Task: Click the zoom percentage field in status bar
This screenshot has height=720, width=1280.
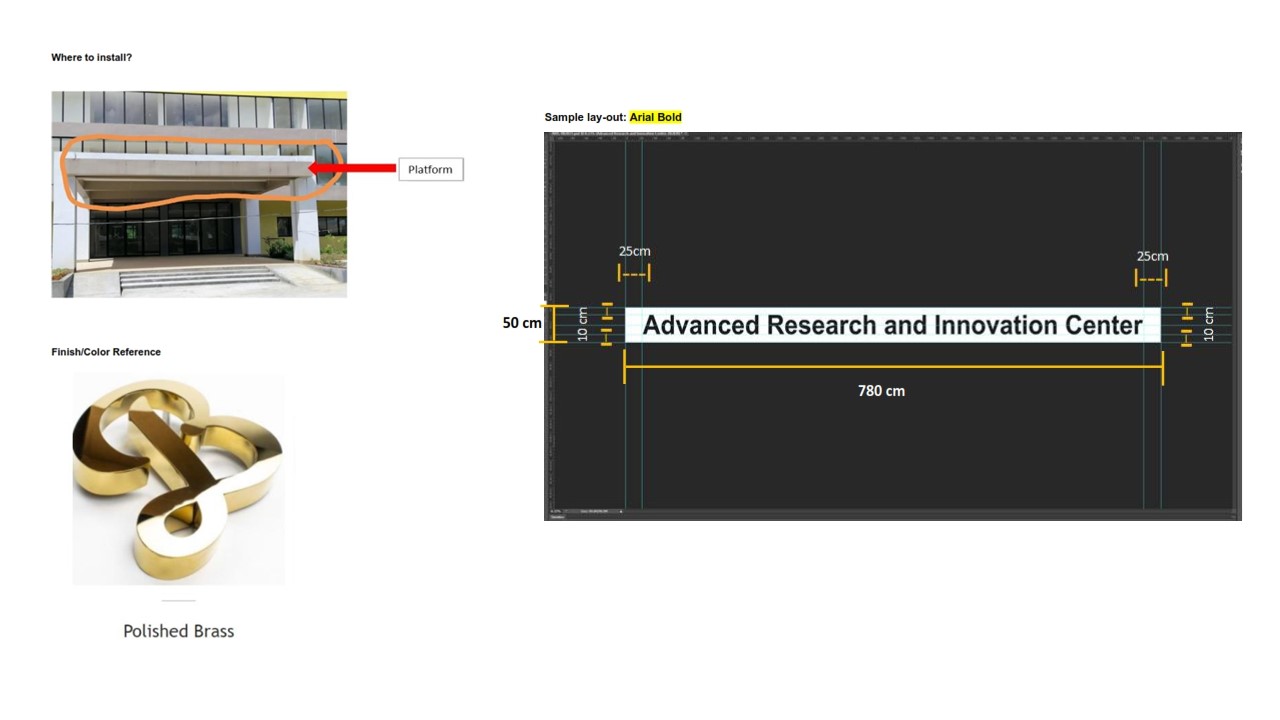Action: (x=556, y=510)
